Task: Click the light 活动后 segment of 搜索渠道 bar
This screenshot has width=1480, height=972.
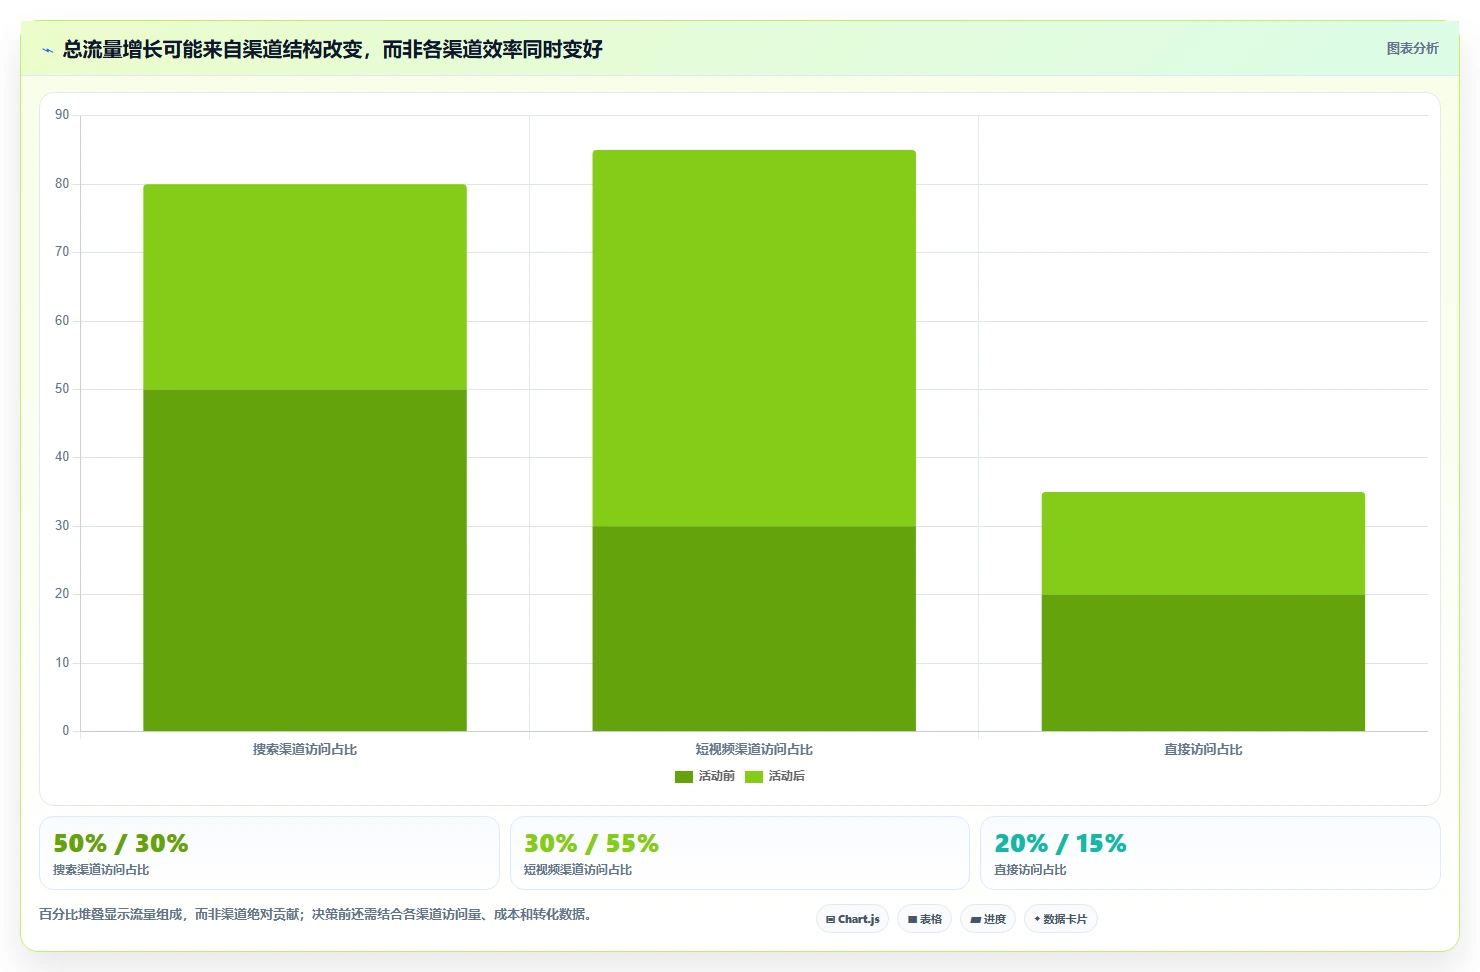Action: [305, 287]
